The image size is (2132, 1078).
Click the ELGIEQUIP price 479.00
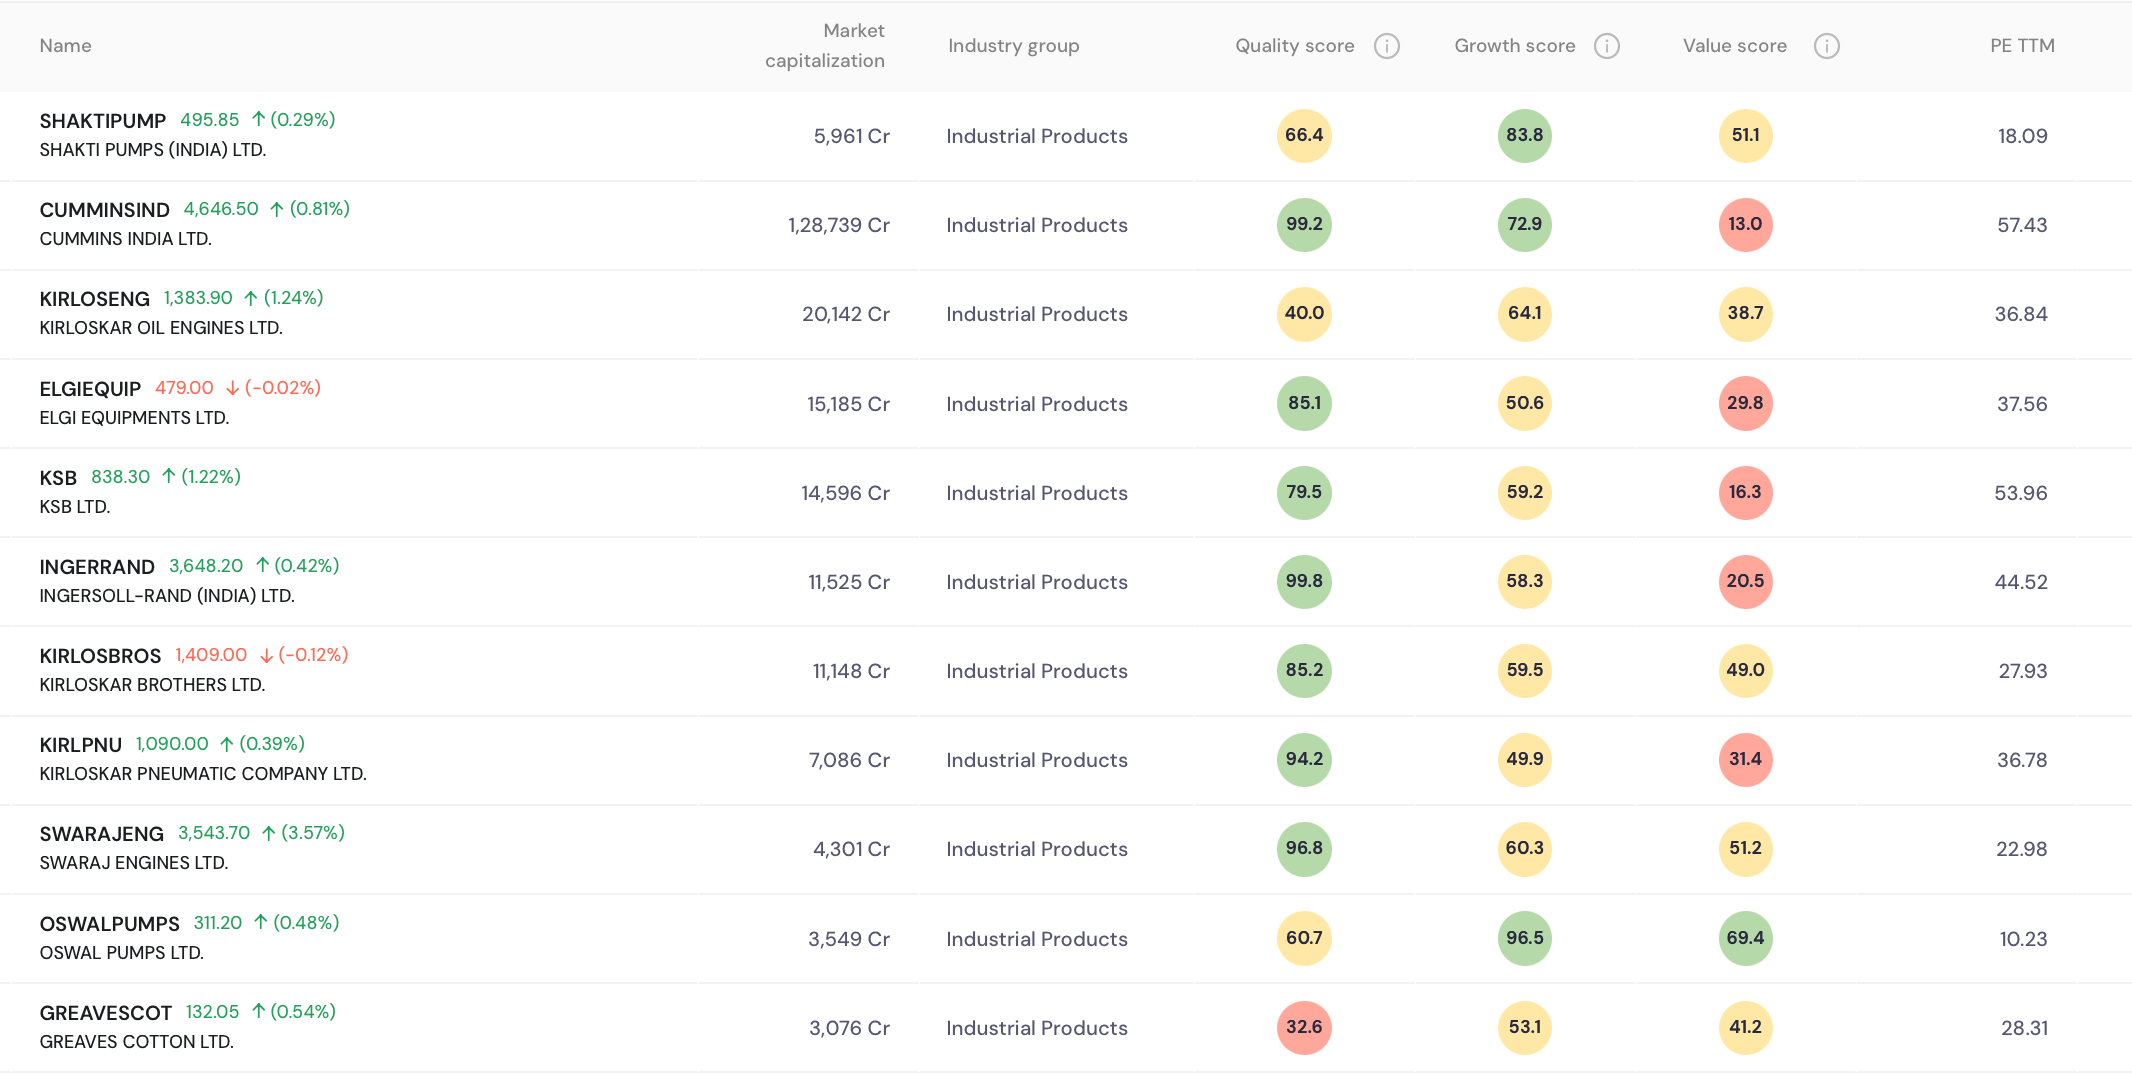[x=184, y=388]
